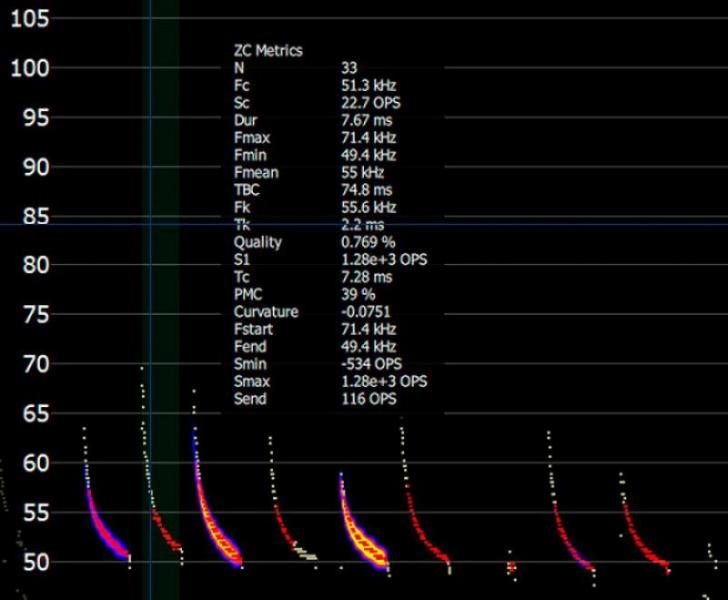Click the ZC Metrics panel title
The width and height of the screenshot is (728, 600).
point(267,50)
